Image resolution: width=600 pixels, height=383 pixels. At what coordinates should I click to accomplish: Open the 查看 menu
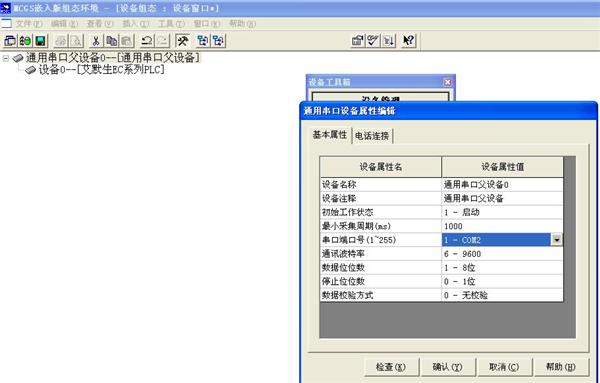[100, 24]
